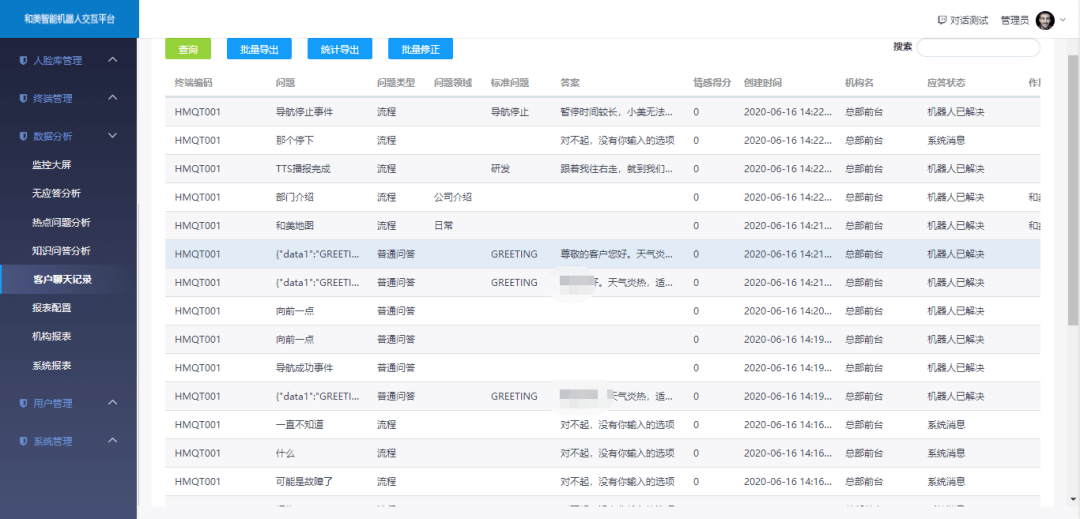Click the chat bubble icon for 对话测试
This screenshot has height=519, width=1080.
pos(942,20)
